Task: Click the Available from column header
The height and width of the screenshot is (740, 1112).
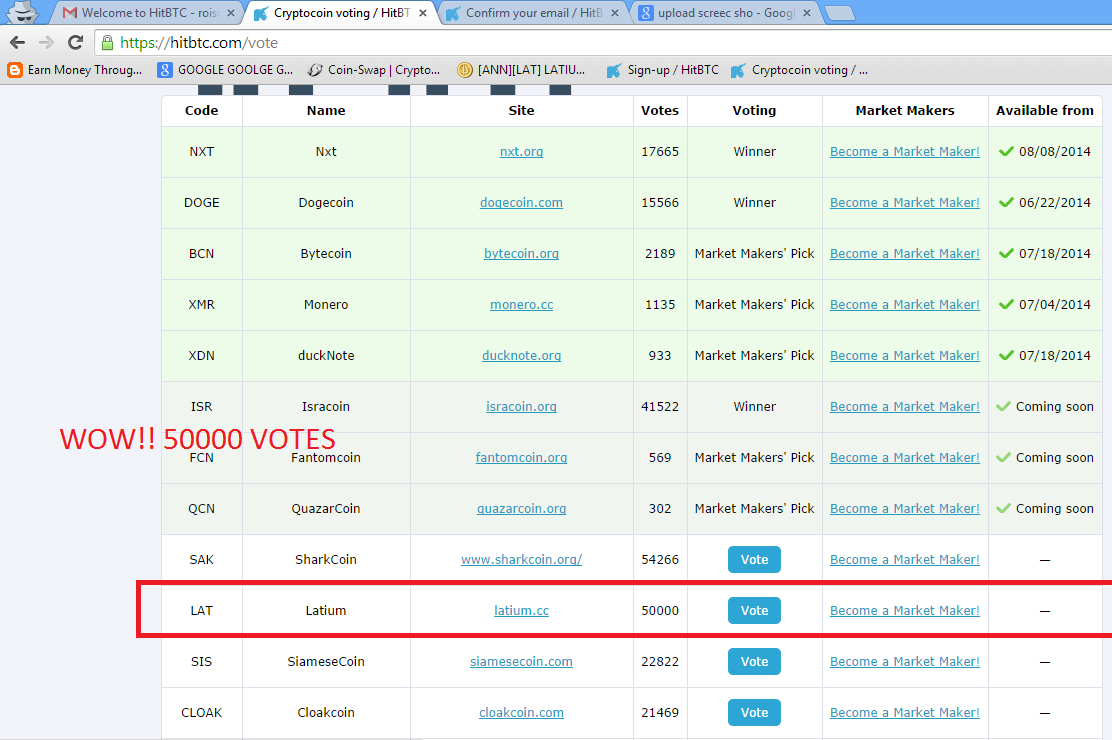Action: 1045,111
